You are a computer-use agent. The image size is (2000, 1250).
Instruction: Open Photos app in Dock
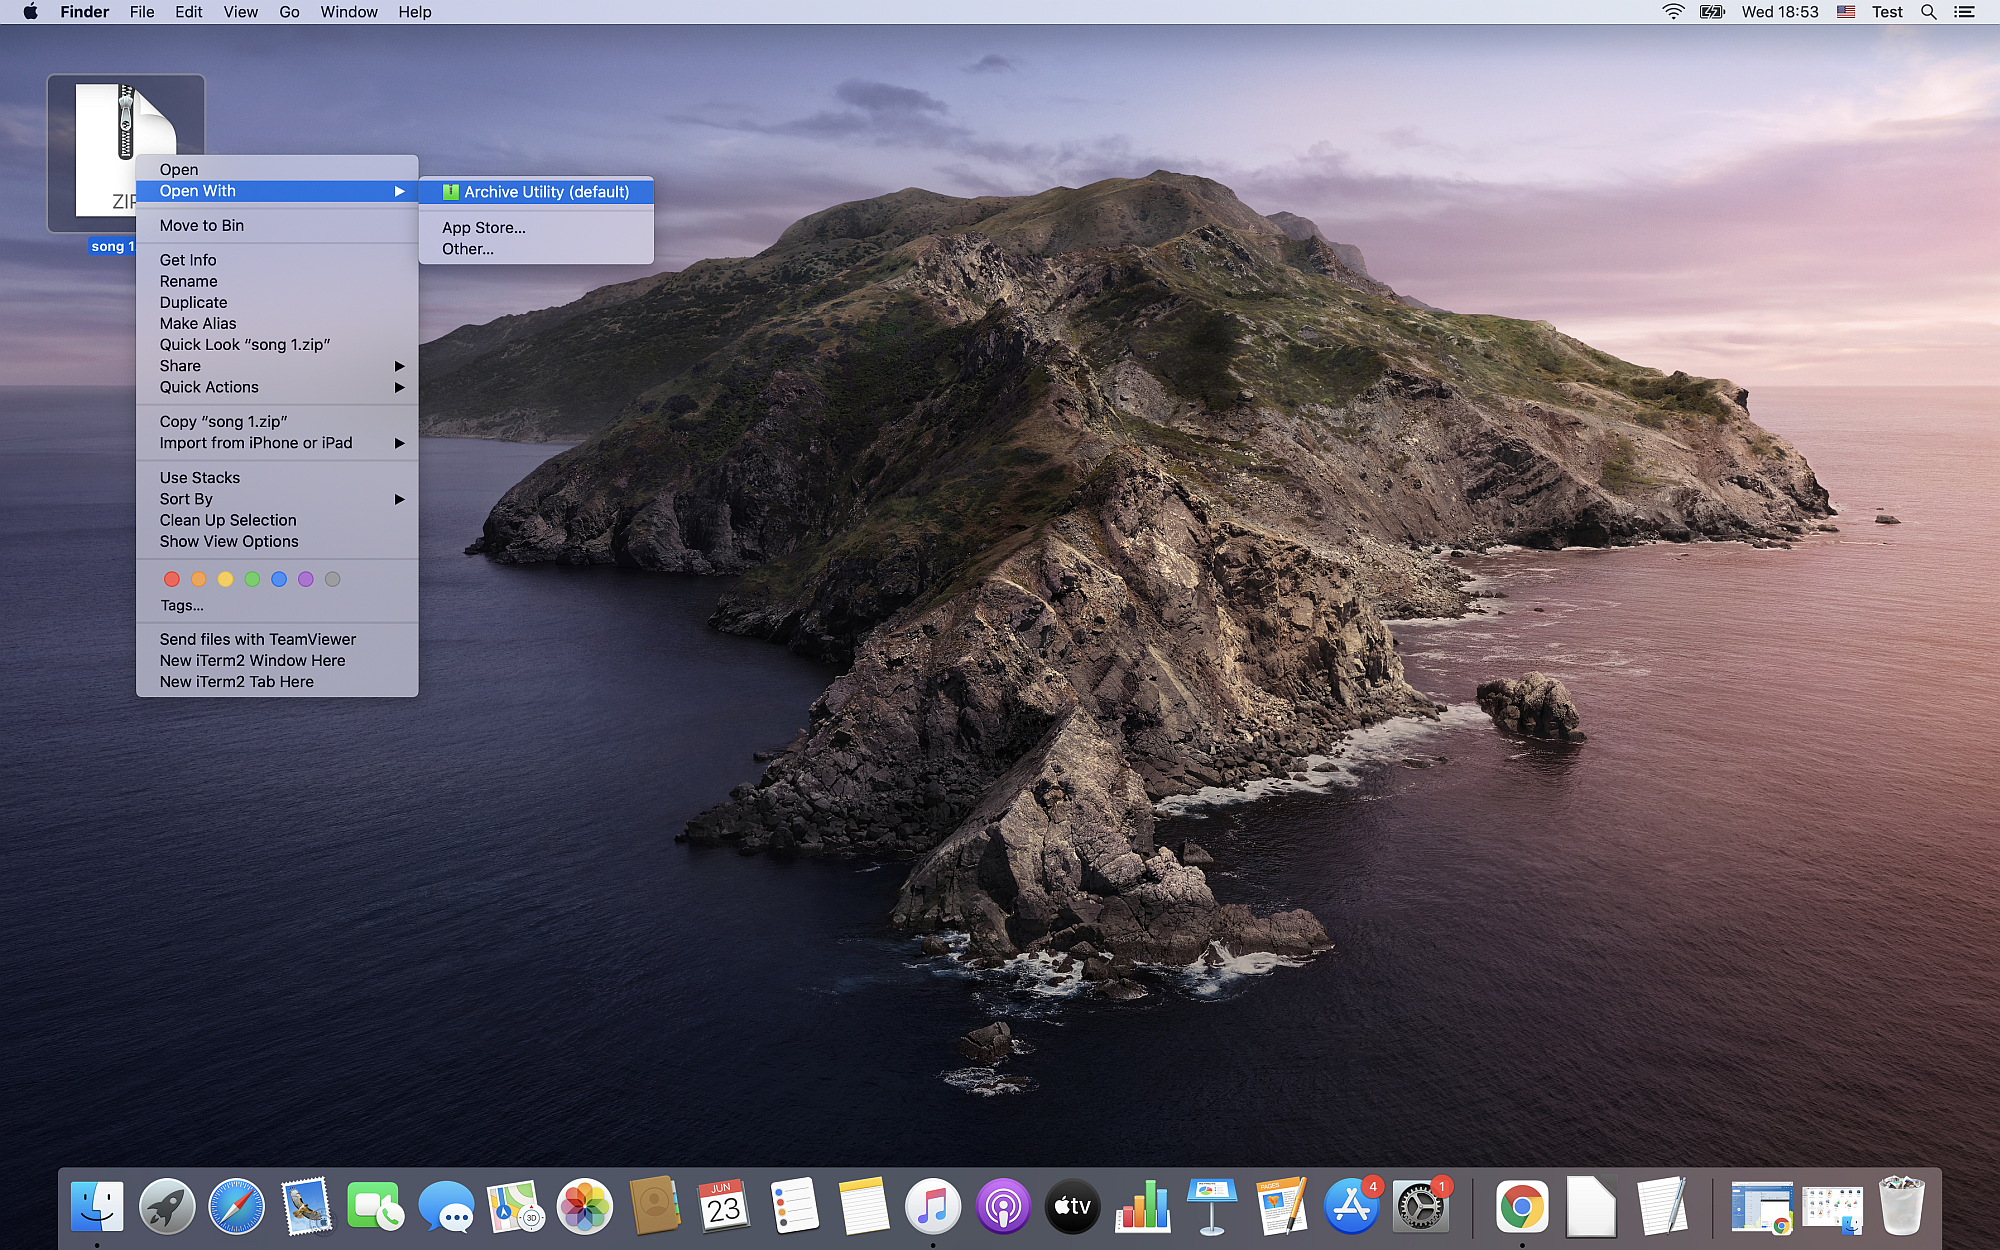pyautogui.click(x=584, y=1207)
